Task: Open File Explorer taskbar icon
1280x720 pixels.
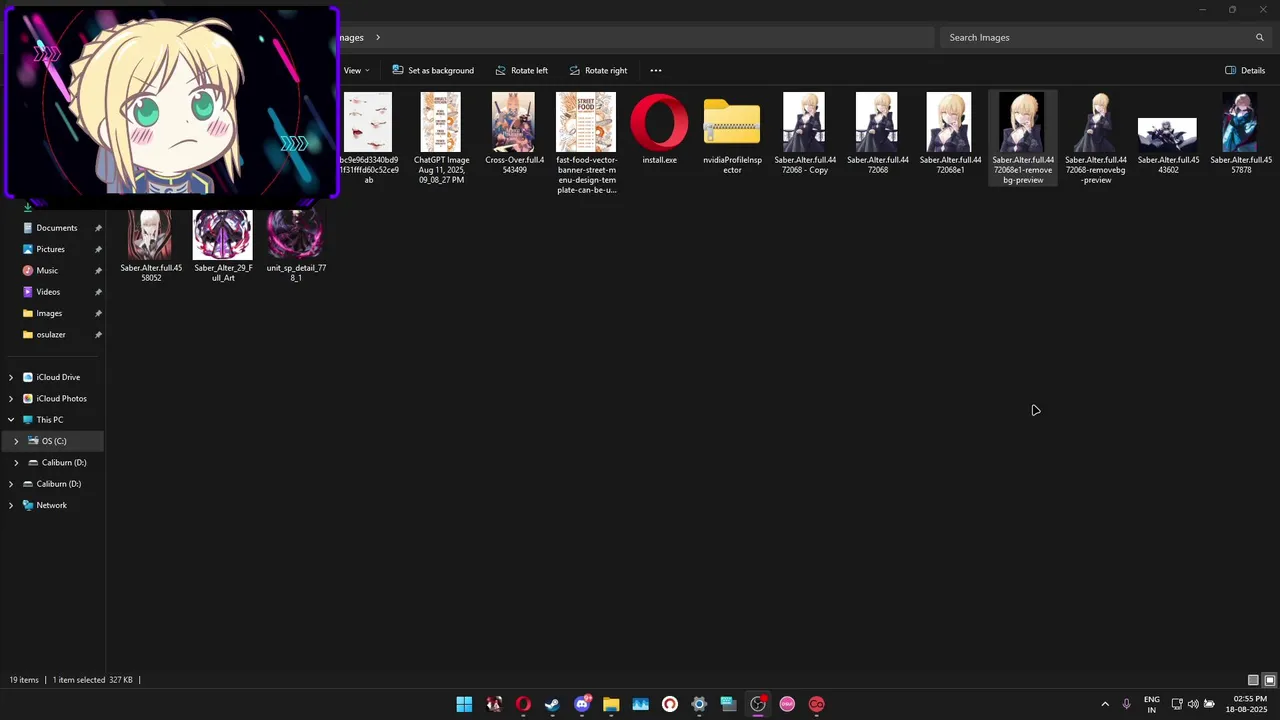Action: point(611,704)
